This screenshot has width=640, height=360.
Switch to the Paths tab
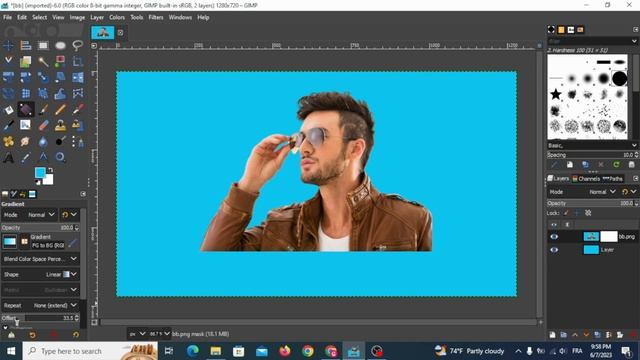pyautogui.click(x=613, y=179)
